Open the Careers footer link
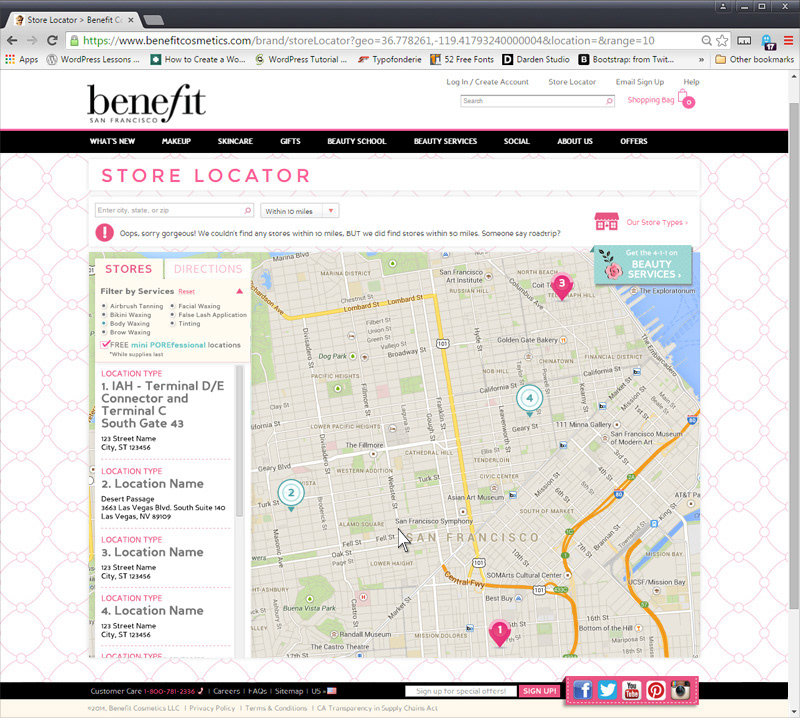 pyautogui.click(x=226, y=691)
